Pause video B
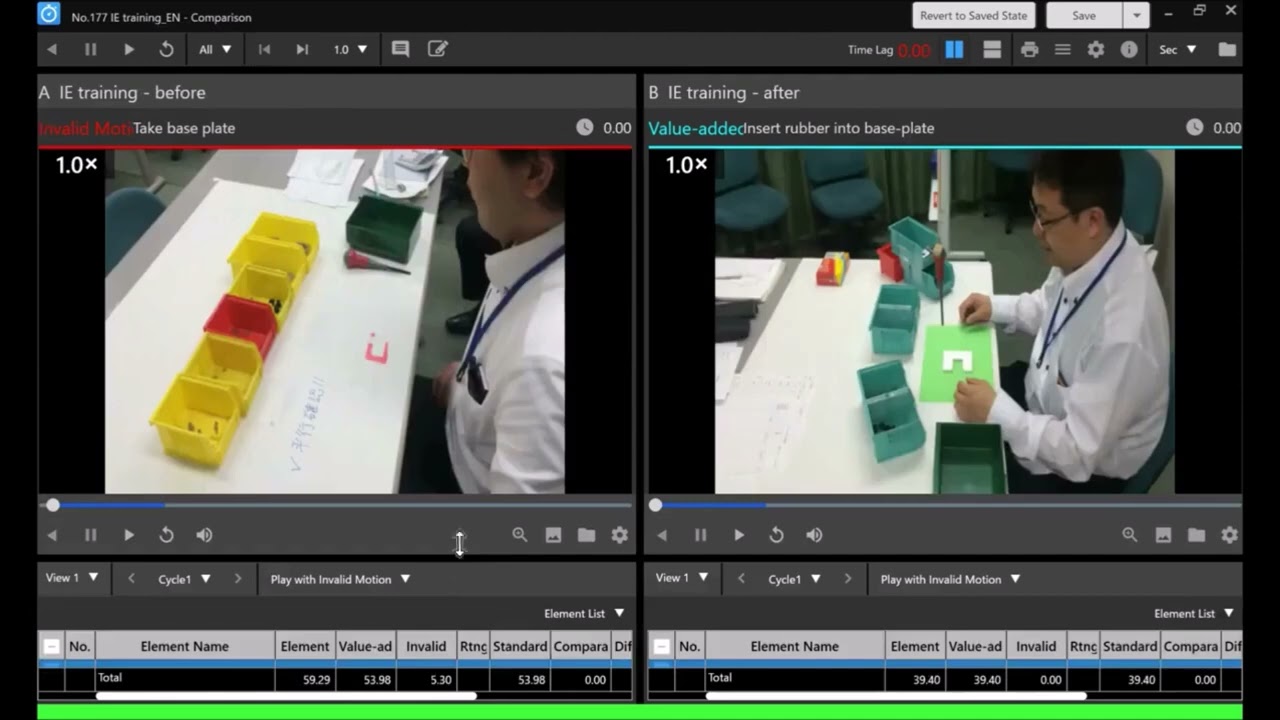This screenshot has height=720, width=1280. [x=700, y=535]
